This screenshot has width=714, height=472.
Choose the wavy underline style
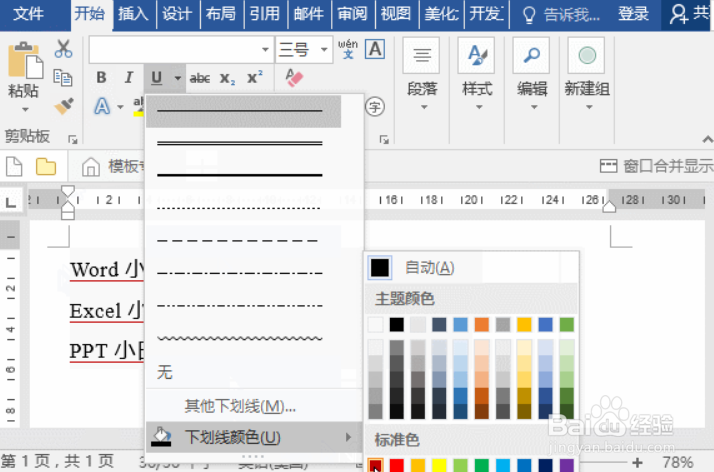[x=243, y=338]
